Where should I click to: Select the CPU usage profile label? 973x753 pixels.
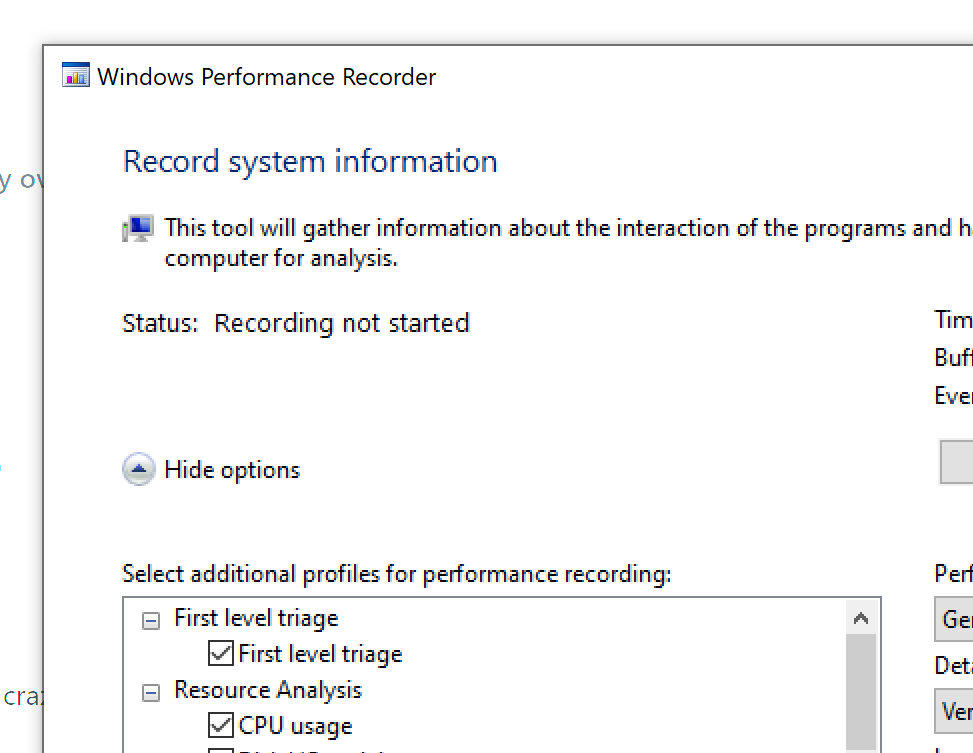coord(295,726)
